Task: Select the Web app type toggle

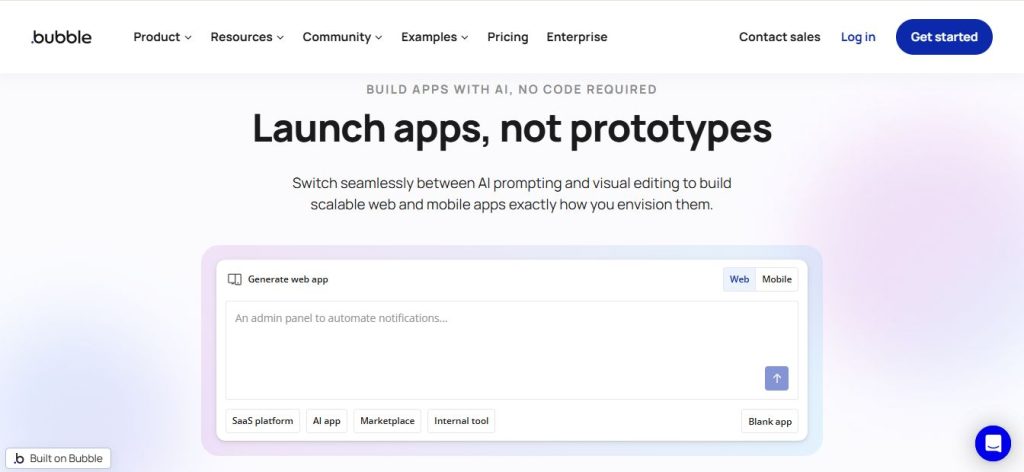Action: pos(739,279)
